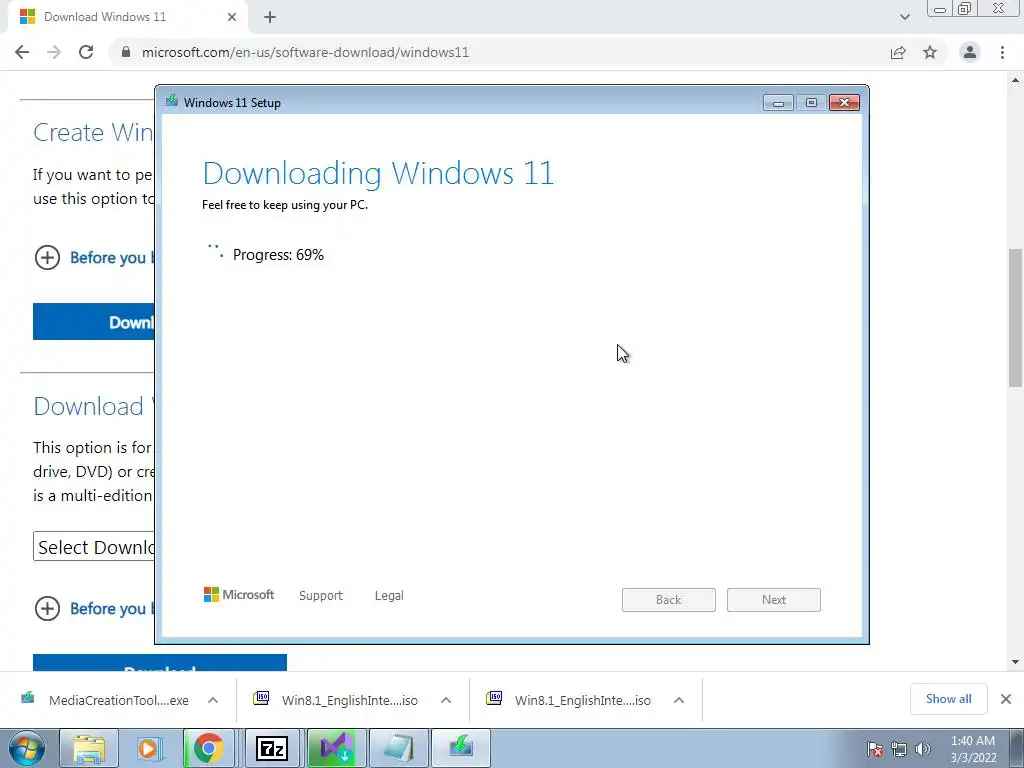Click the bottom blue Download button

click(x=160, y=662)
